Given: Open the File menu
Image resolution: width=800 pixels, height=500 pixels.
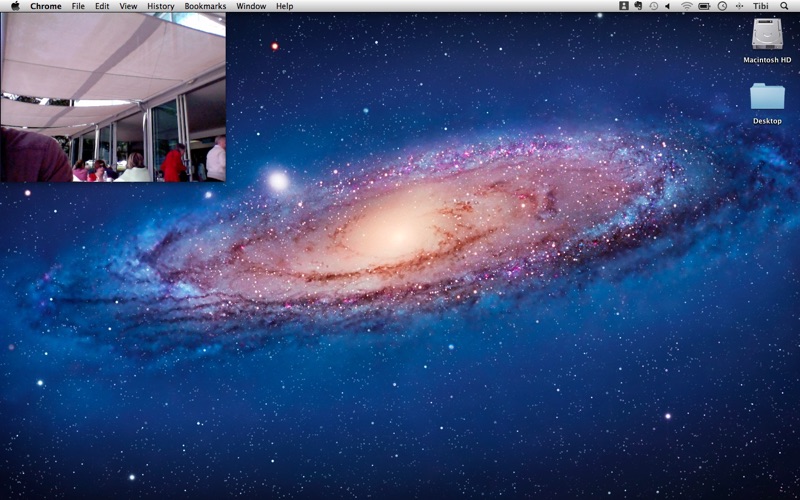Looking at the screenshot, I should pyautogui.click(x=78, y=6).
